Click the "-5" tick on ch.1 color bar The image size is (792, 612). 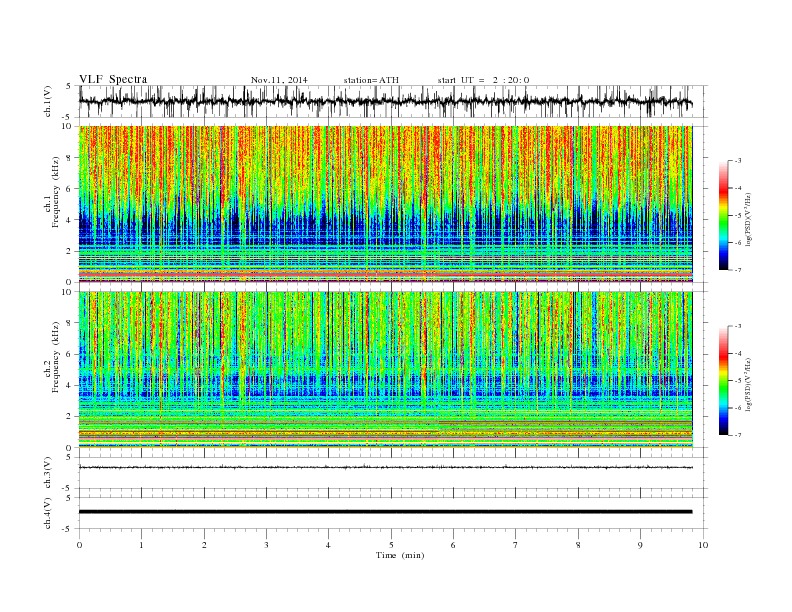coord(737,216)
